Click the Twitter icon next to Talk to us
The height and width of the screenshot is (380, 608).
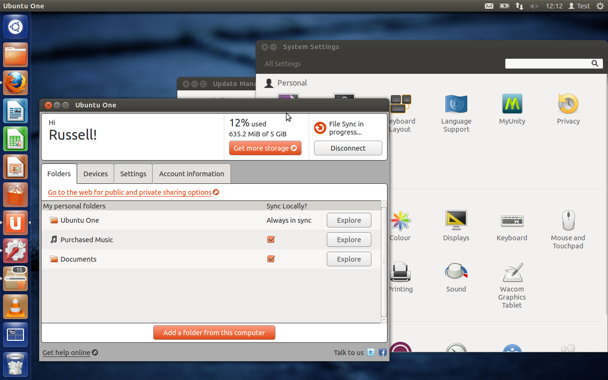tap(371, 352)
